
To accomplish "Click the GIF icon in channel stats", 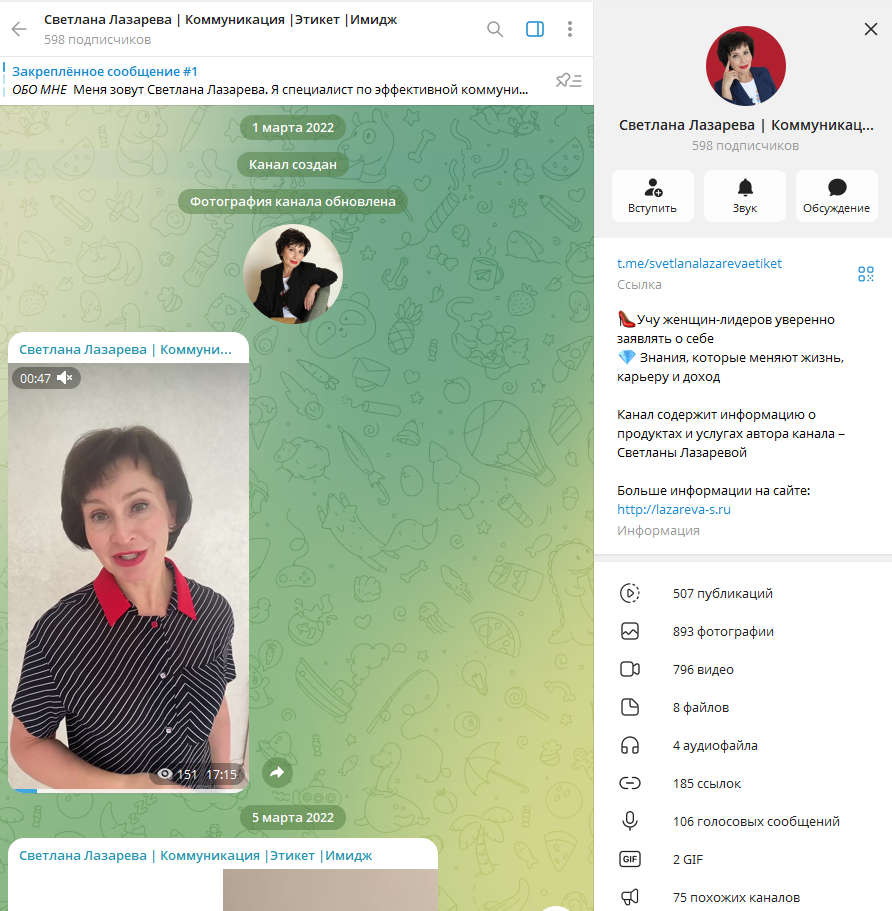I will point(630,859).
